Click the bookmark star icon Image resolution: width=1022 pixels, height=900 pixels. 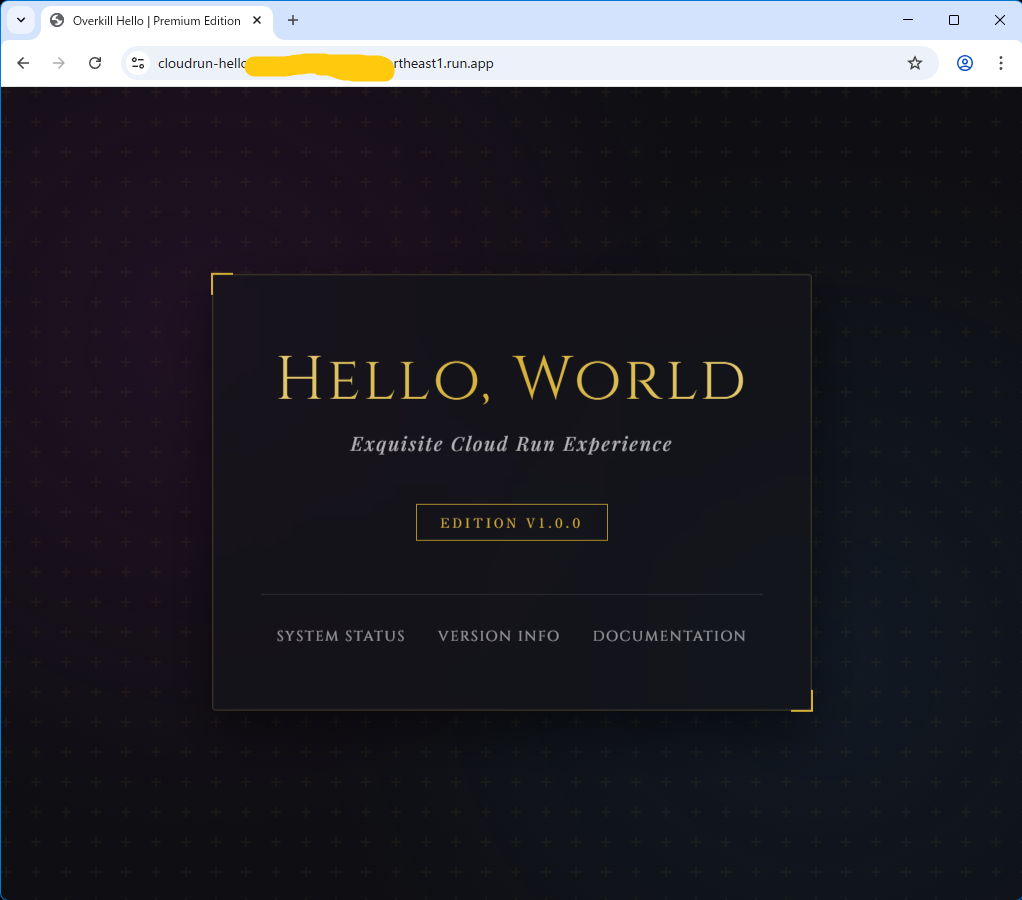[x=914, y=62]
